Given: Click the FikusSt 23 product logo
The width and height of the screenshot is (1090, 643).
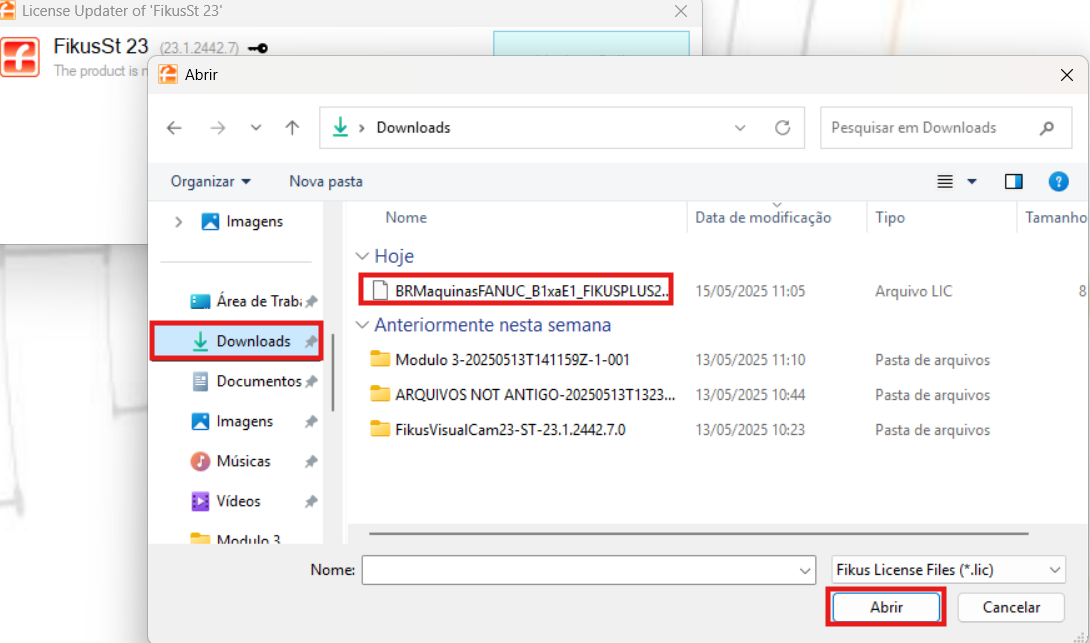Looking at the screenshot, I should click(x=20, y=57).
